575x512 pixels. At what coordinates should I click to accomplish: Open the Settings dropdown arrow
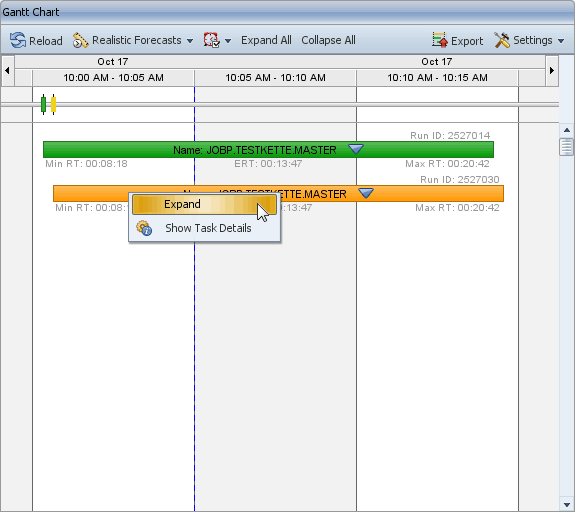pos(561,41)
